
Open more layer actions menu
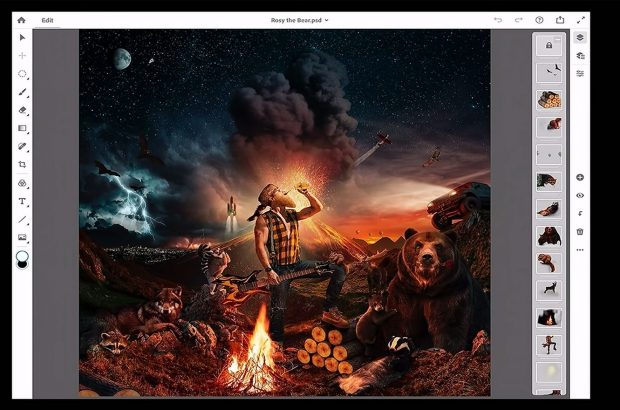(580, 250)
